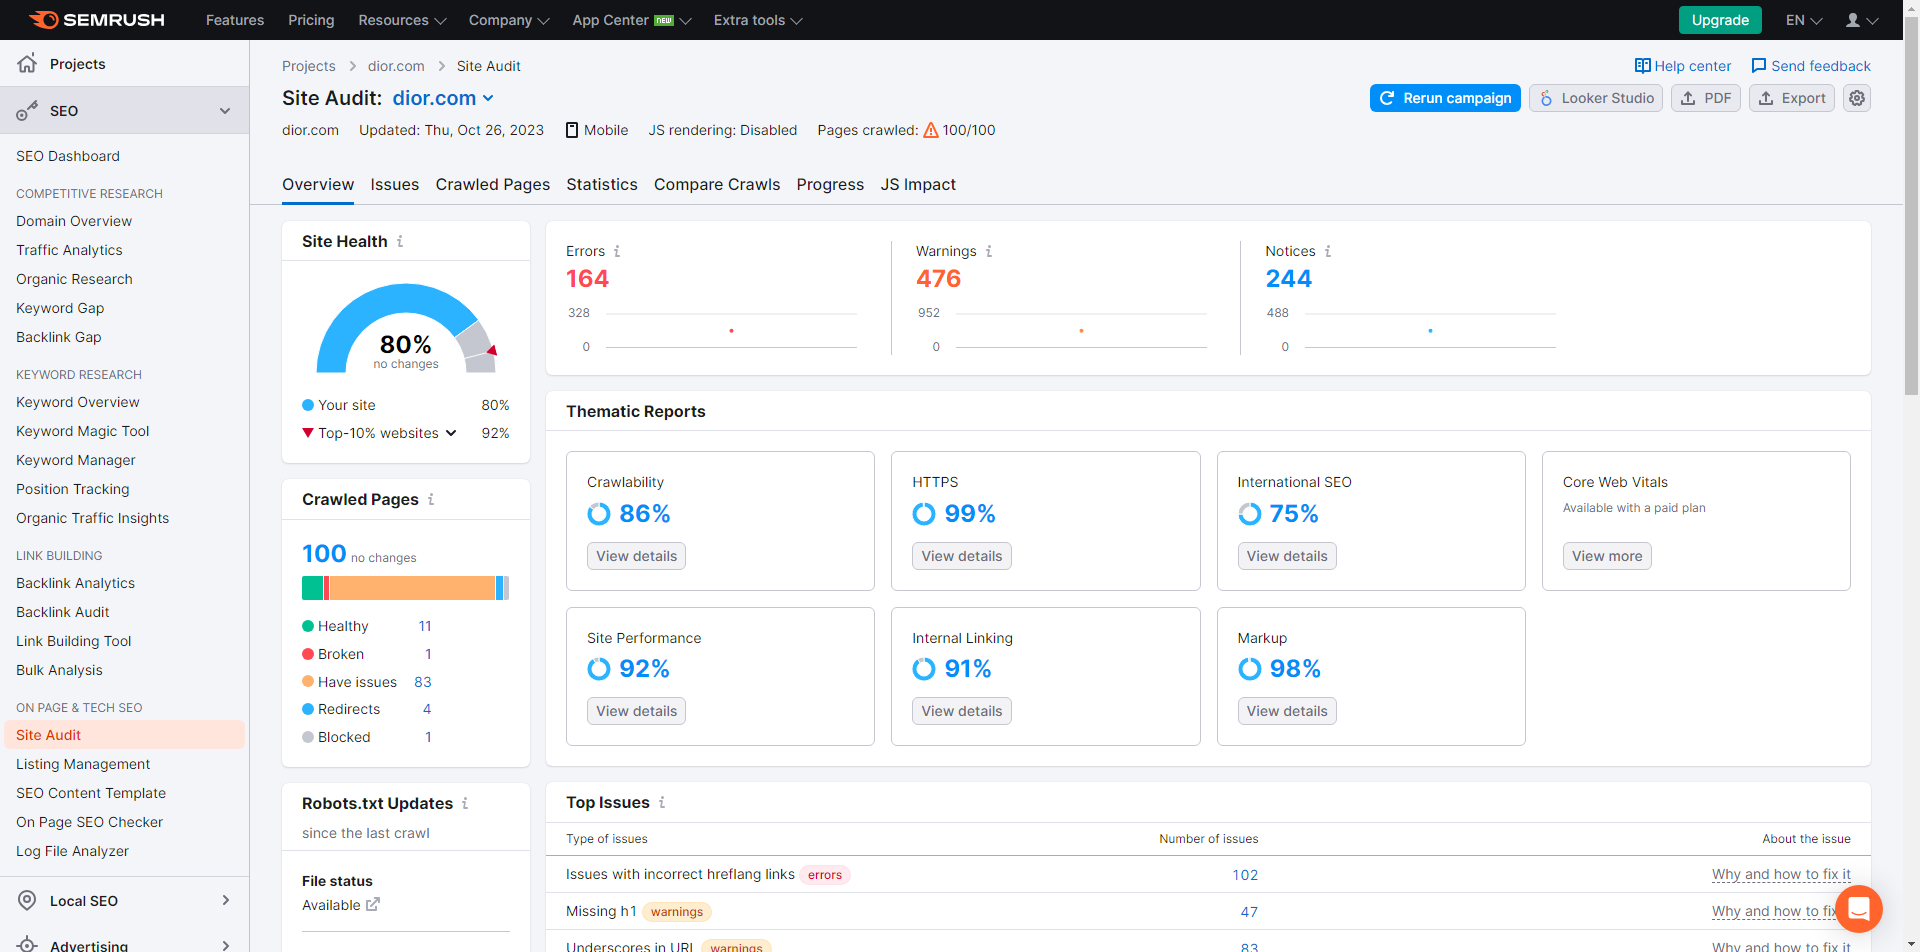Open the chat support bubble
The width and height of the screenshot is (1920, 952).
click(1859, 909)
